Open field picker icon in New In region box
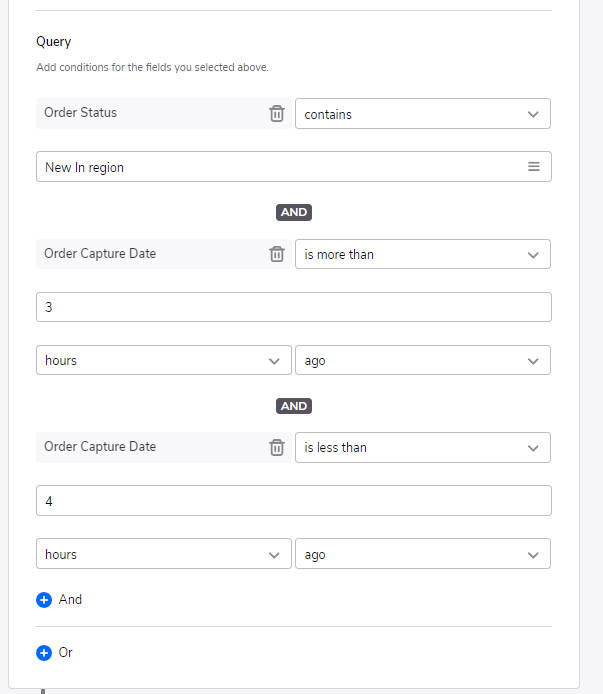Image resolution: width=603 pixels, height=694 pixels. pyautogui.click(x=533, y=166)
